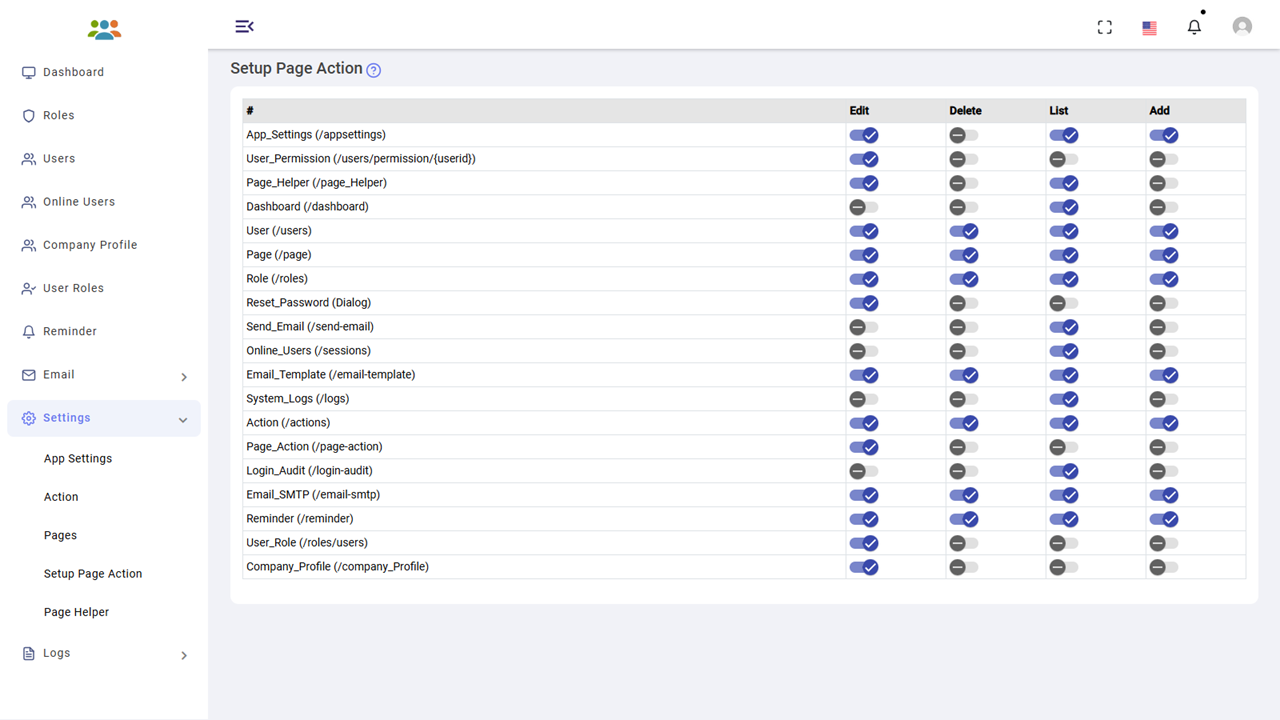Open Online Users in the sidebar
The width and height of the screenshot is (1280, 720).
[x=79, y=202]
